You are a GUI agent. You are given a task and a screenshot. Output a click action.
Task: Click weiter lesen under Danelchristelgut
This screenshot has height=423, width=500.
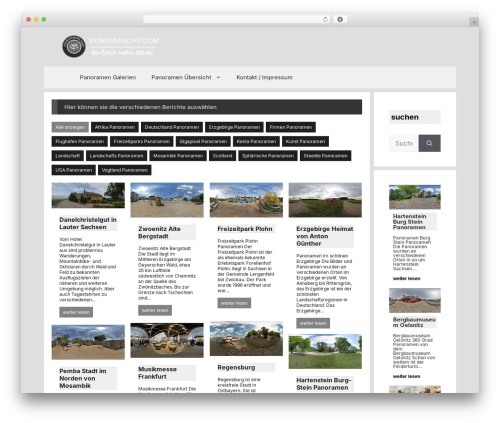coord(76,312)
